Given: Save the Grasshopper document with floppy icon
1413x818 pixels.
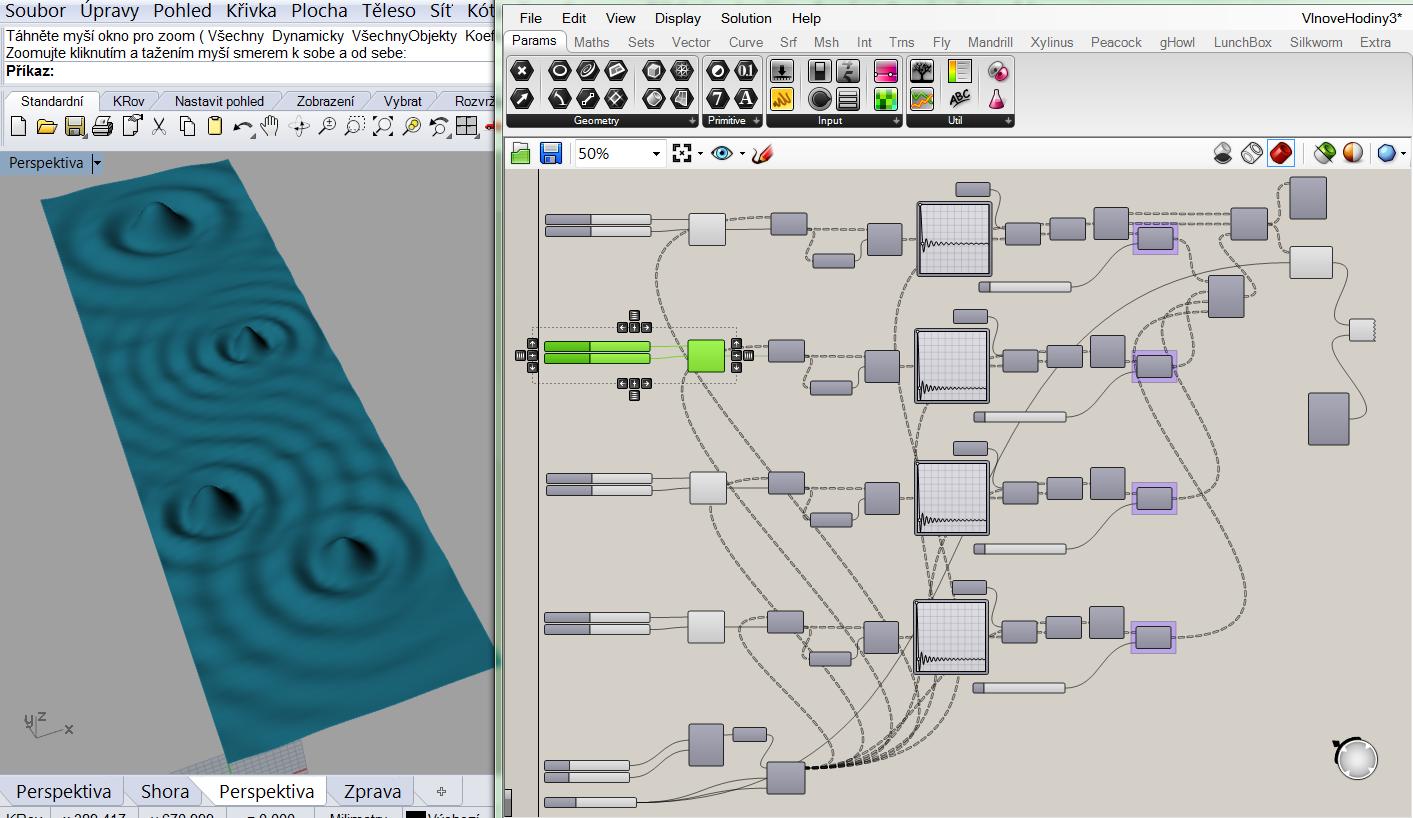Looking at the screenshot, I should [550, 153].
